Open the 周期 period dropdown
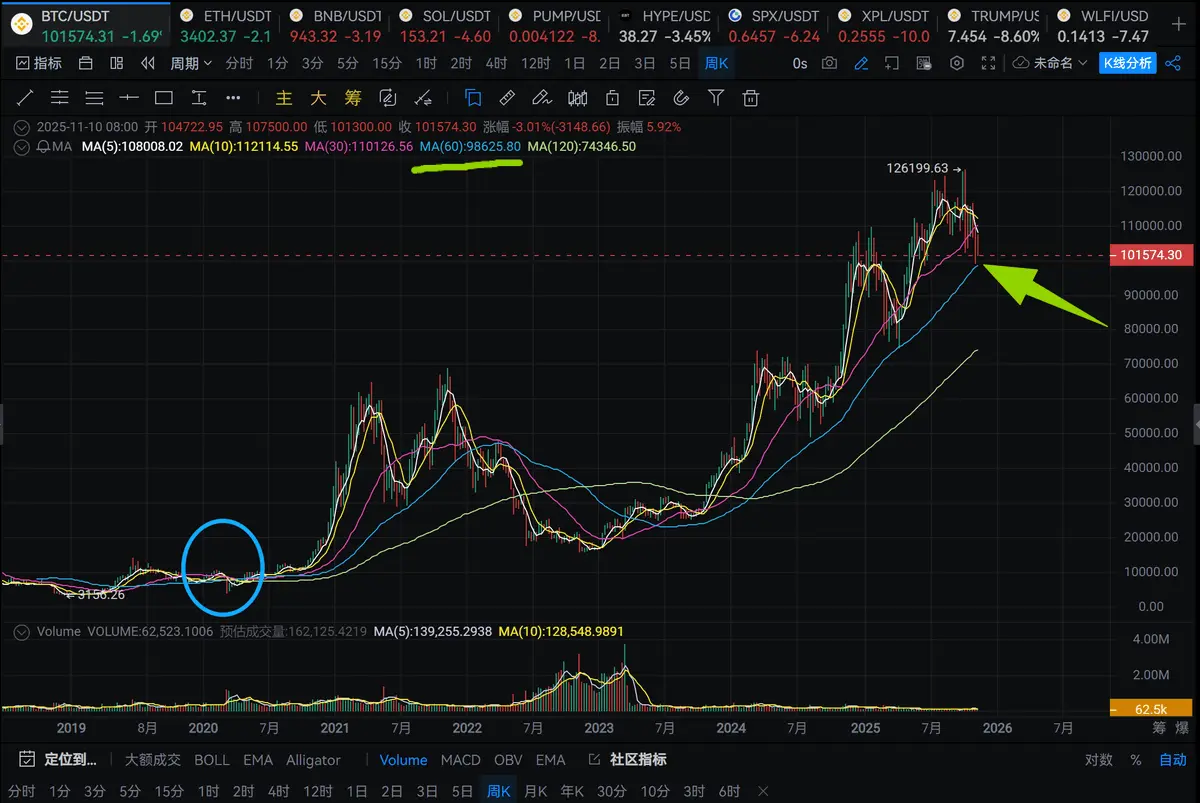Viewport: 1200px width, 803px height. point(191,63)
